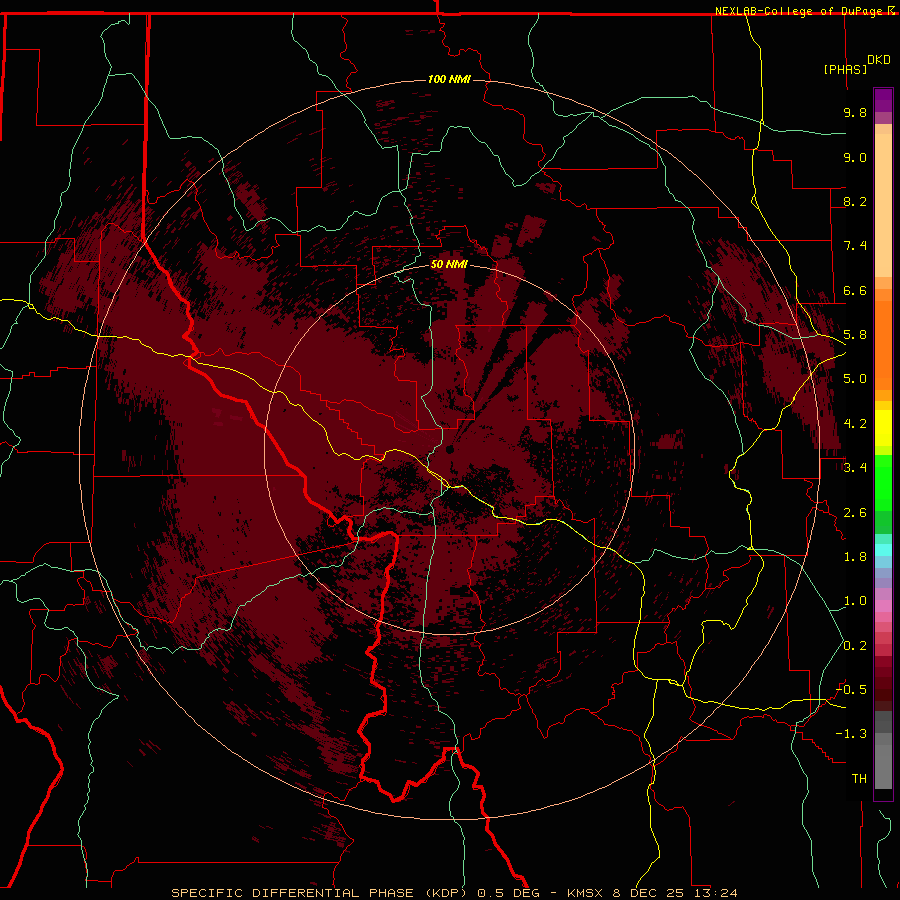Click the 5.8 scale value
The image size is (900, 900).
click(x=855, y=335)
